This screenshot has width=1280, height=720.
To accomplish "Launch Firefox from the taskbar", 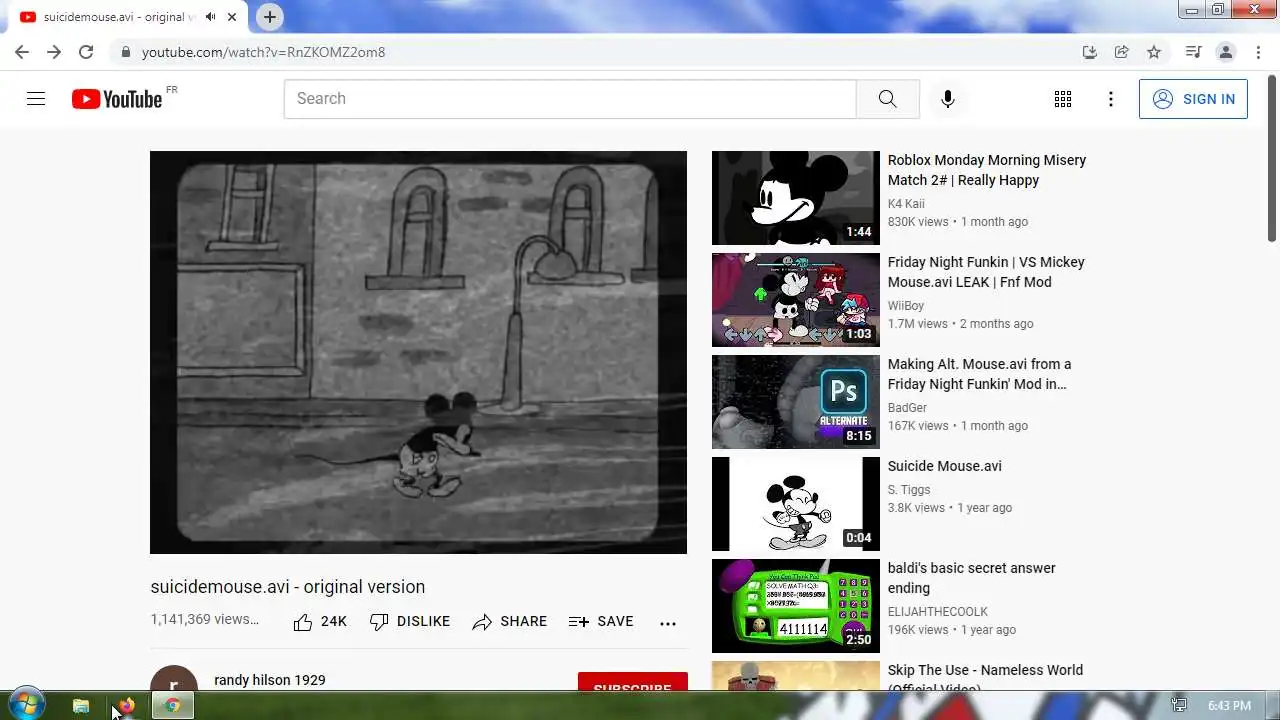I will click(x=126, y=706).
